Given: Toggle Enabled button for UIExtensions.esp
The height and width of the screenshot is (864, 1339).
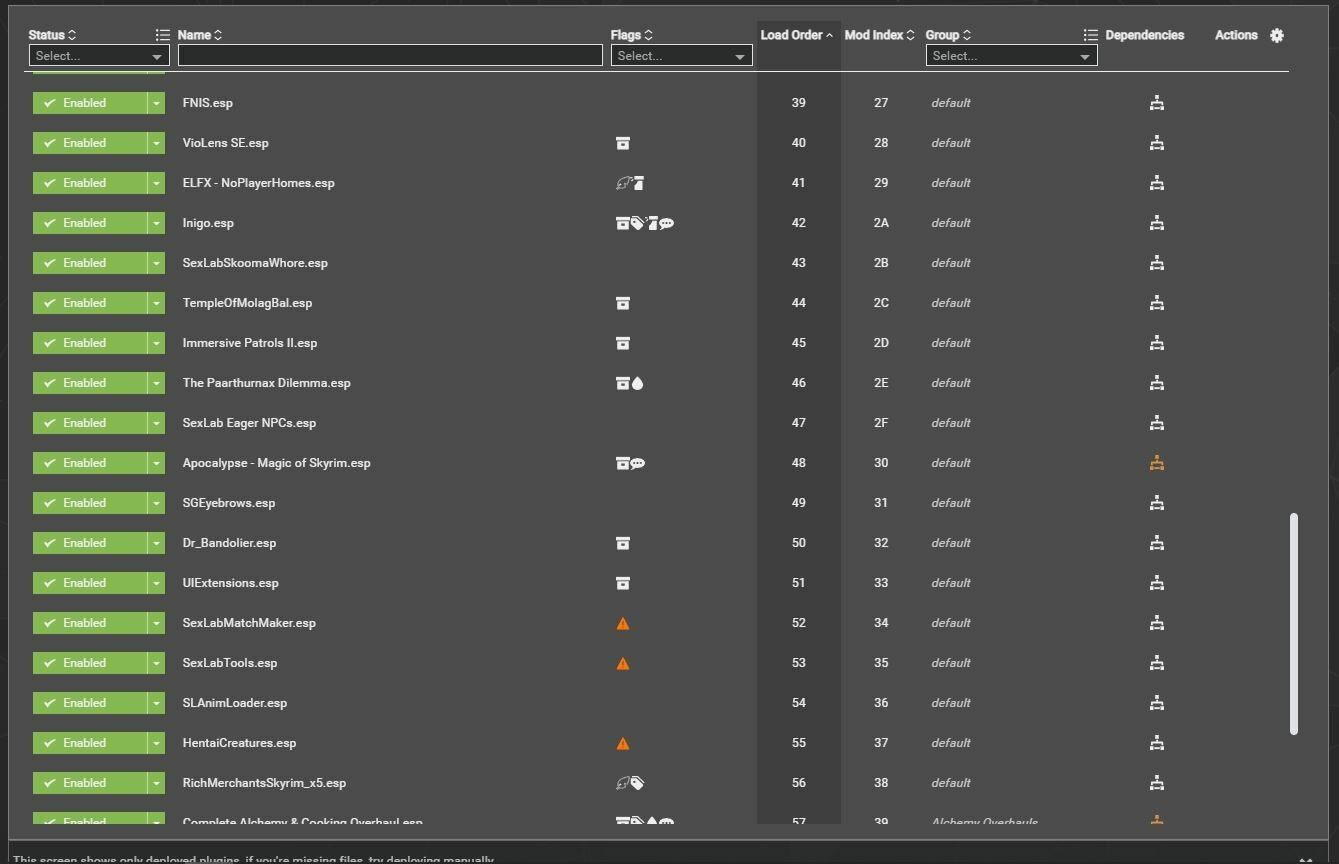Looking at the screenshot, I should click(90, 583).
